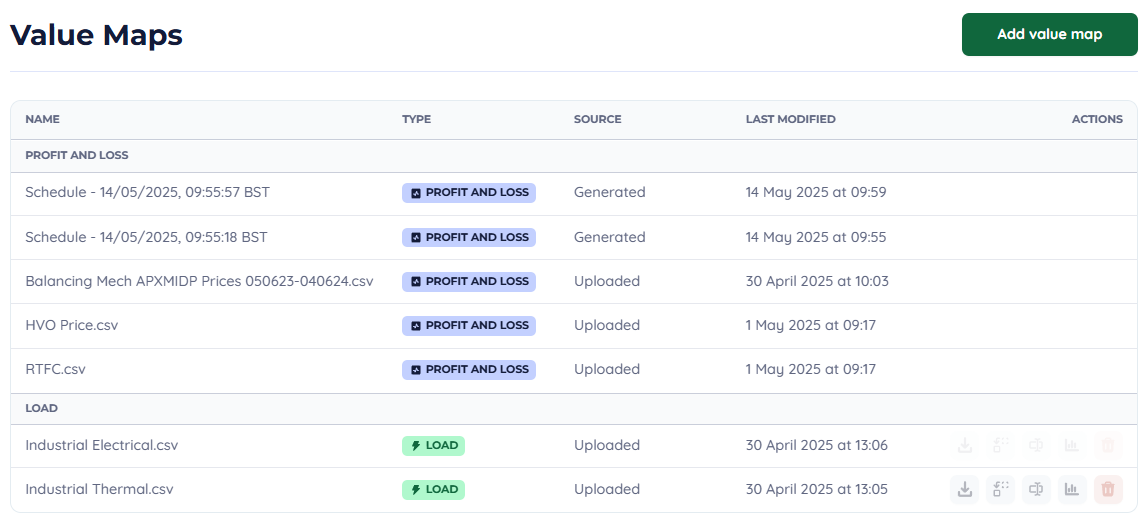
Task: Click the Type column header
Action: click(x=416, y=119)
